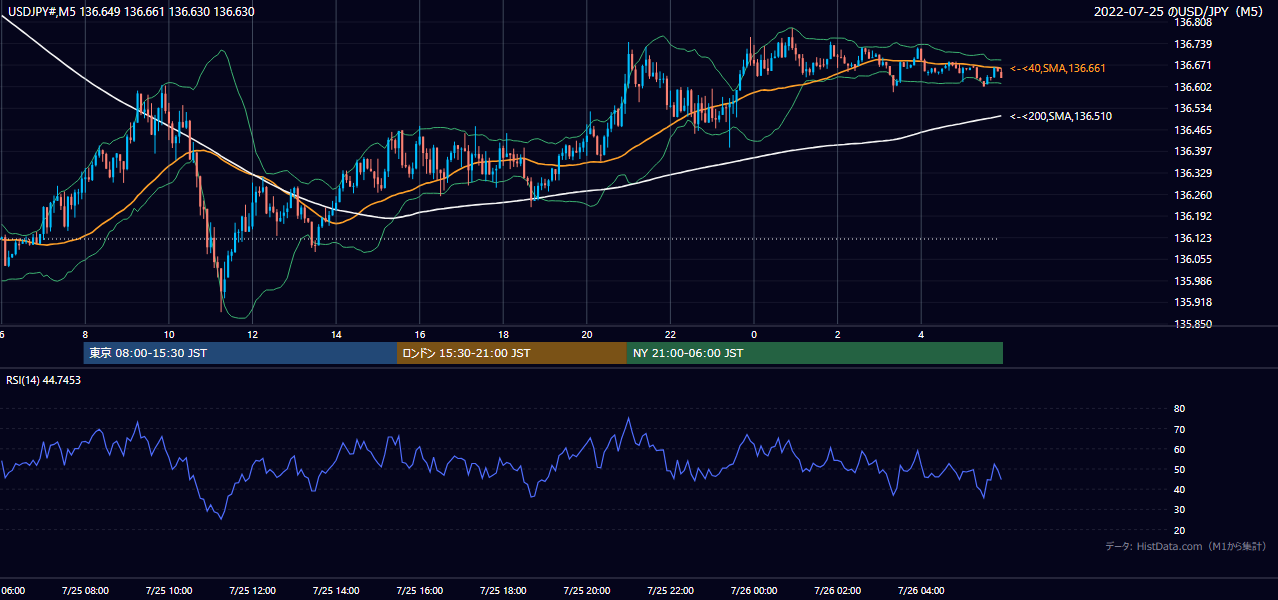Click the 7/25 20:00 time axis label
1278x600 pixels.
click(586, 591)
